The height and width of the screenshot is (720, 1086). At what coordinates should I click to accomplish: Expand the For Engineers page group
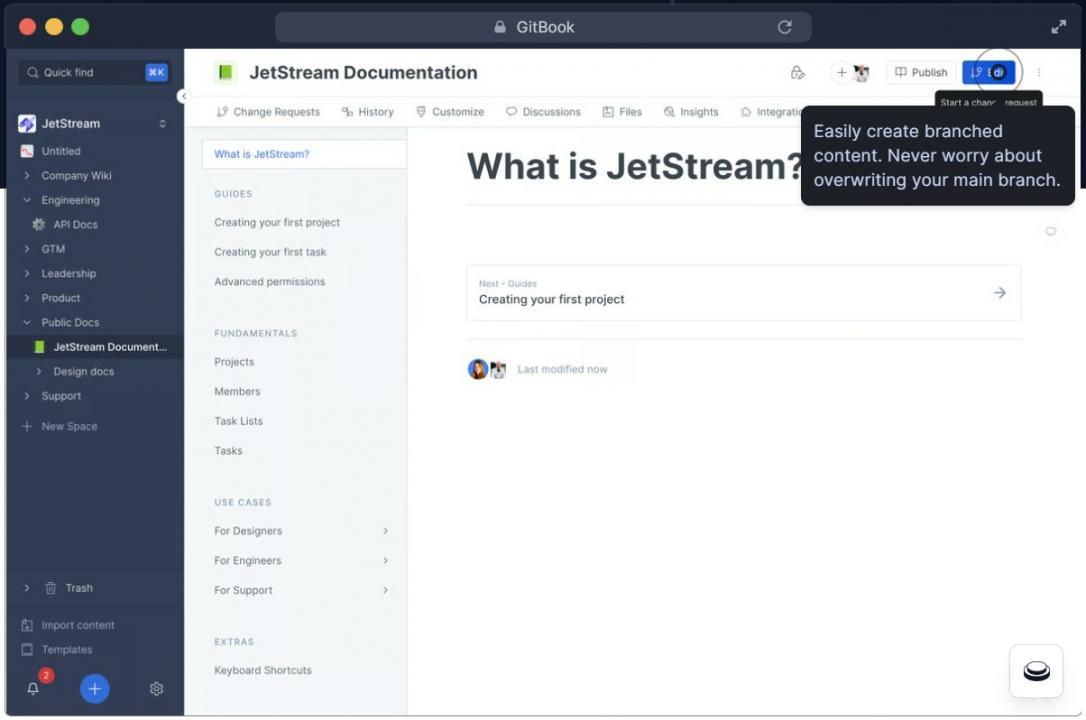pyautogui.click(x=385, y=560)
